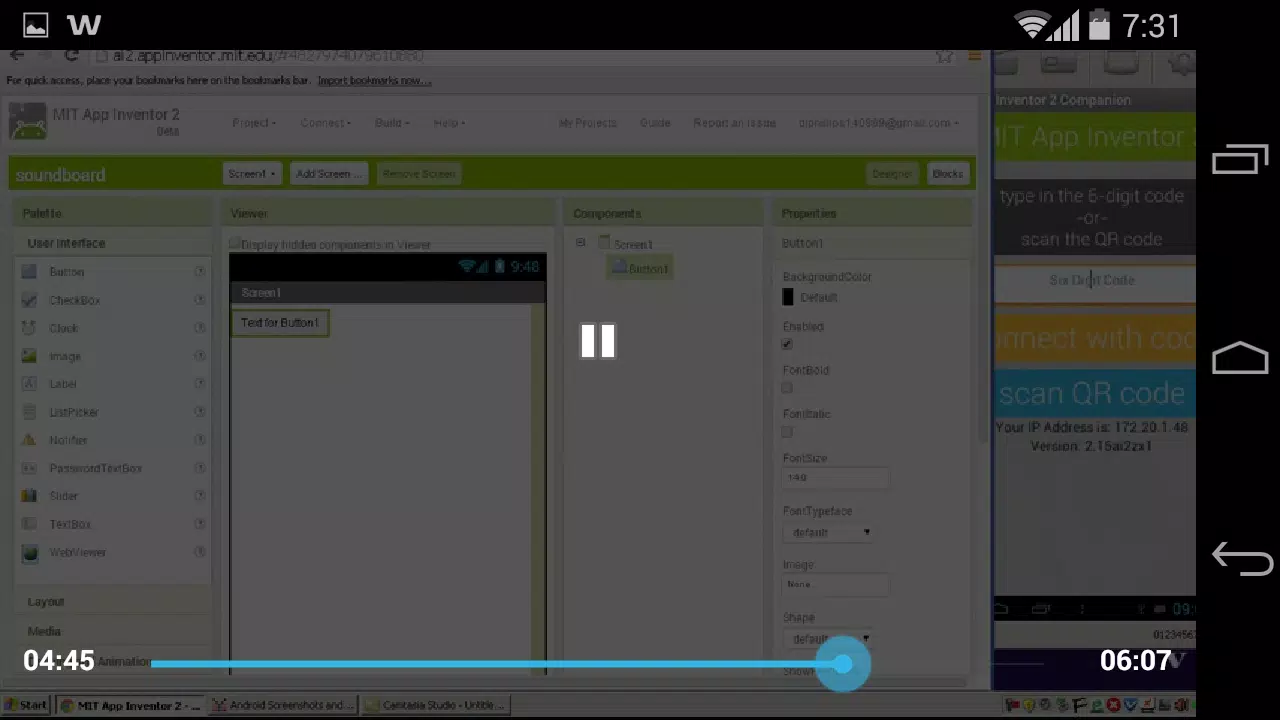This screenshot has width=1280, height=720.
Task: Click the Windows Start button
Action: 27,705
